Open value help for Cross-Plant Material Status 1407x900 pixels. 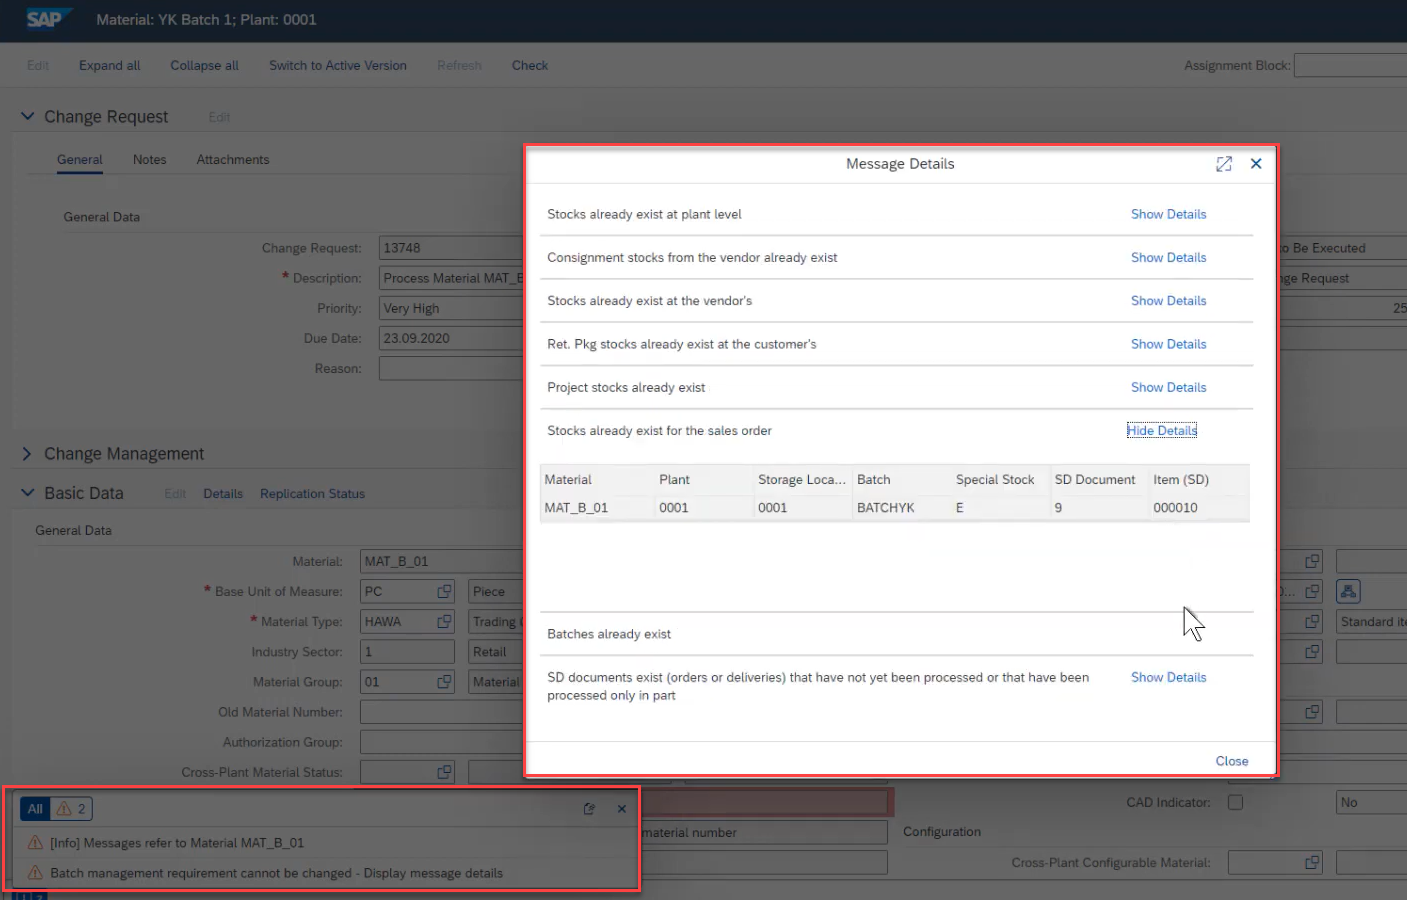[444, 772]
